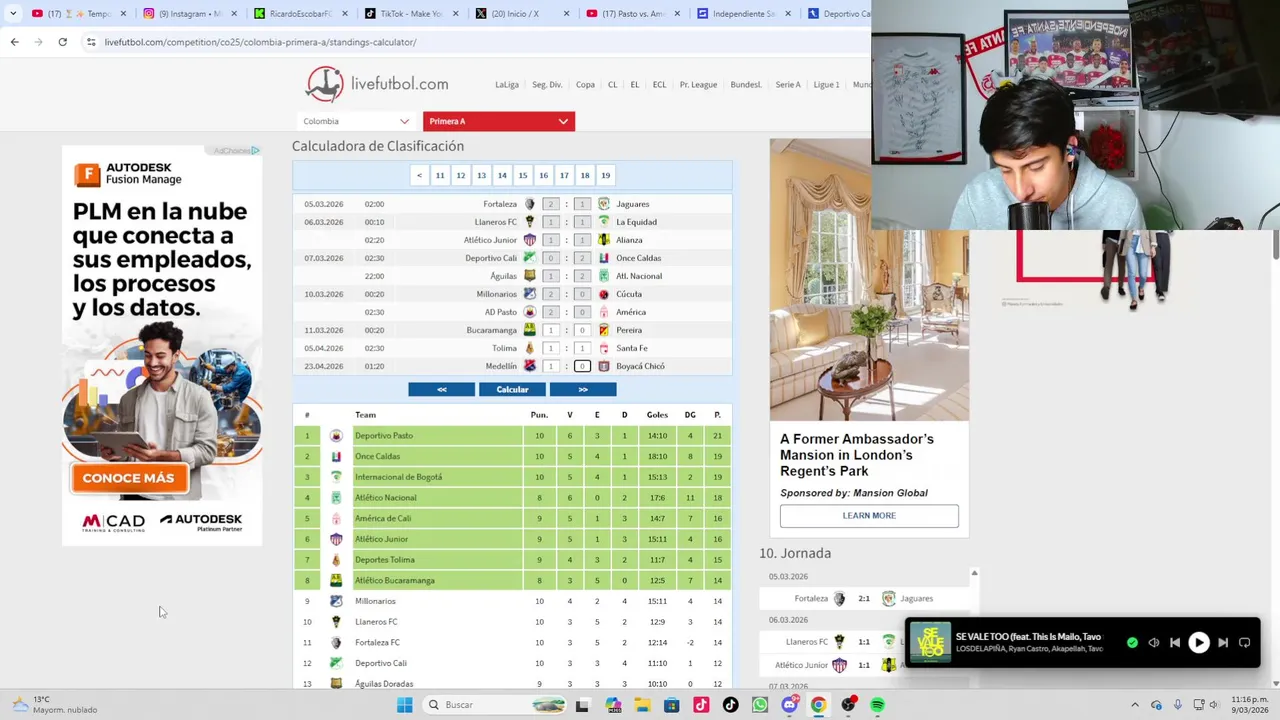This screenshot has width=1280, height=720.
Task: Click the '<<' previous round button
Action: [441, 389]
